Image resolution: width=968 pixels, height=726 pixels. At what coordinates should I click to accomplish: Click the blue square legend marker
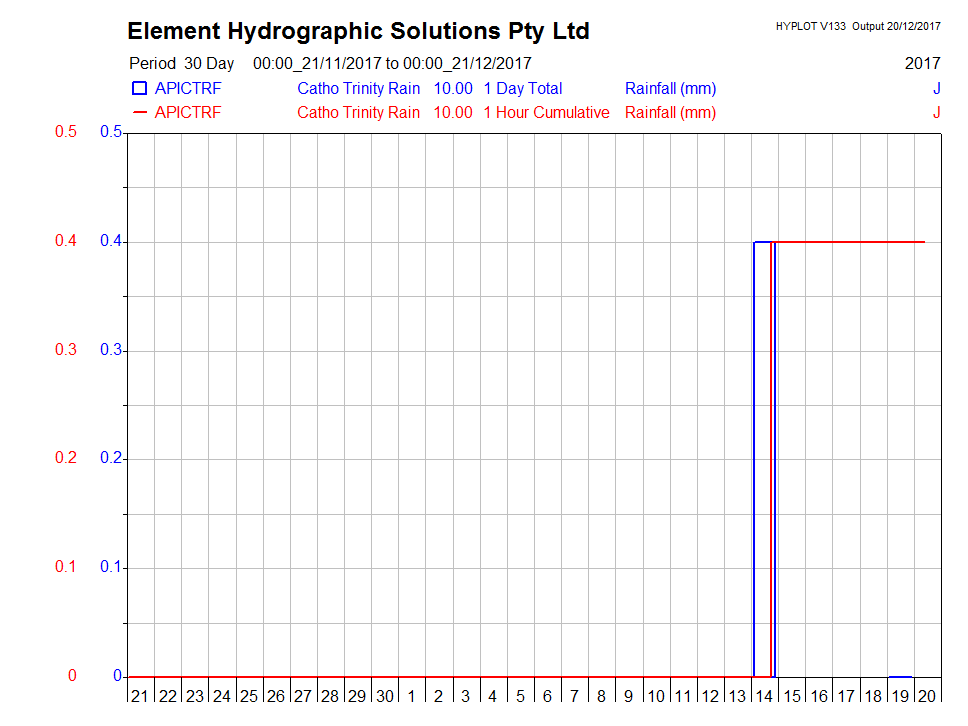tap(139, 89)
